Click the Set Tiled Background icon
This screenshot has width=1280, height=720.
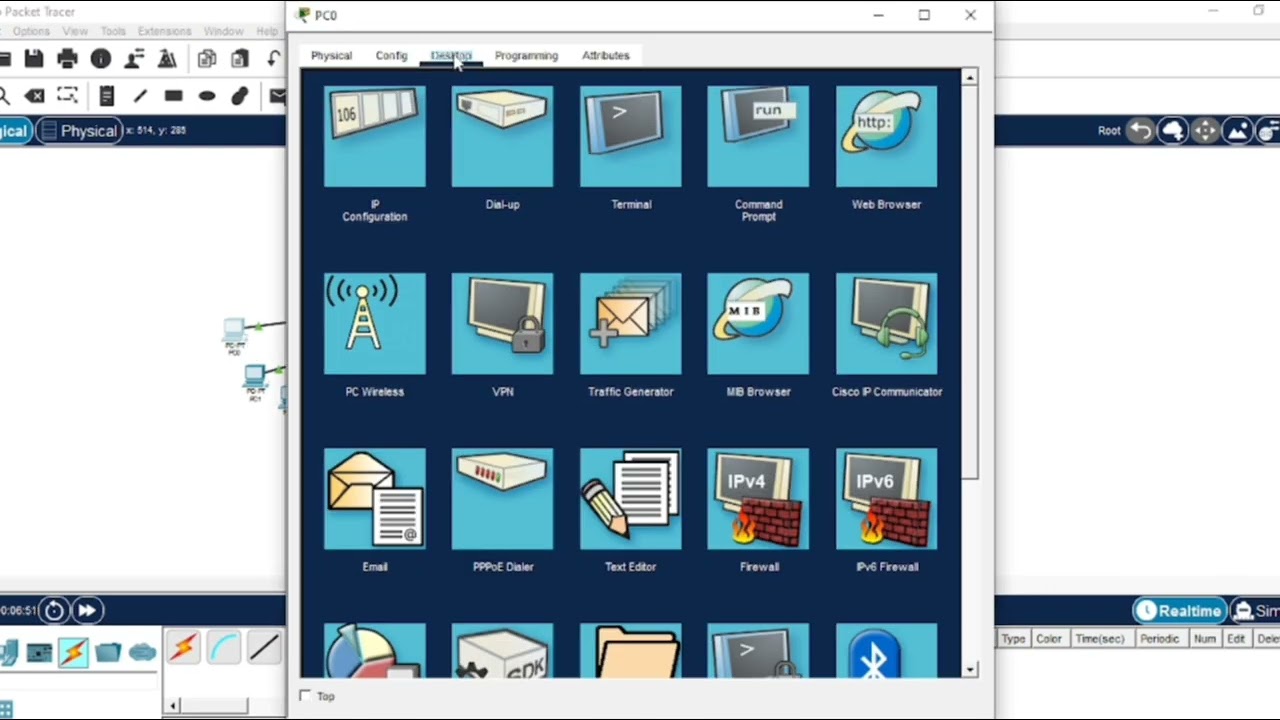click(x=1237, y=131)
